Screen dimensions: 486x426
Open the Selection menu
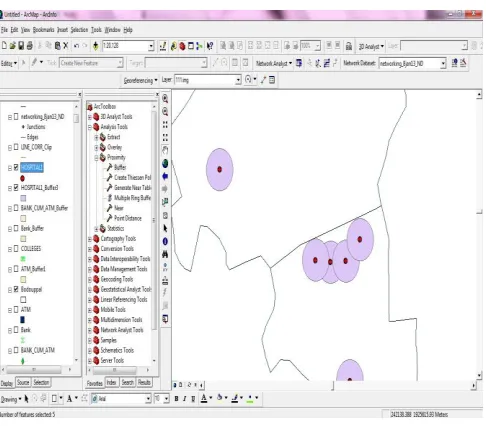click(x=79, y=30)
